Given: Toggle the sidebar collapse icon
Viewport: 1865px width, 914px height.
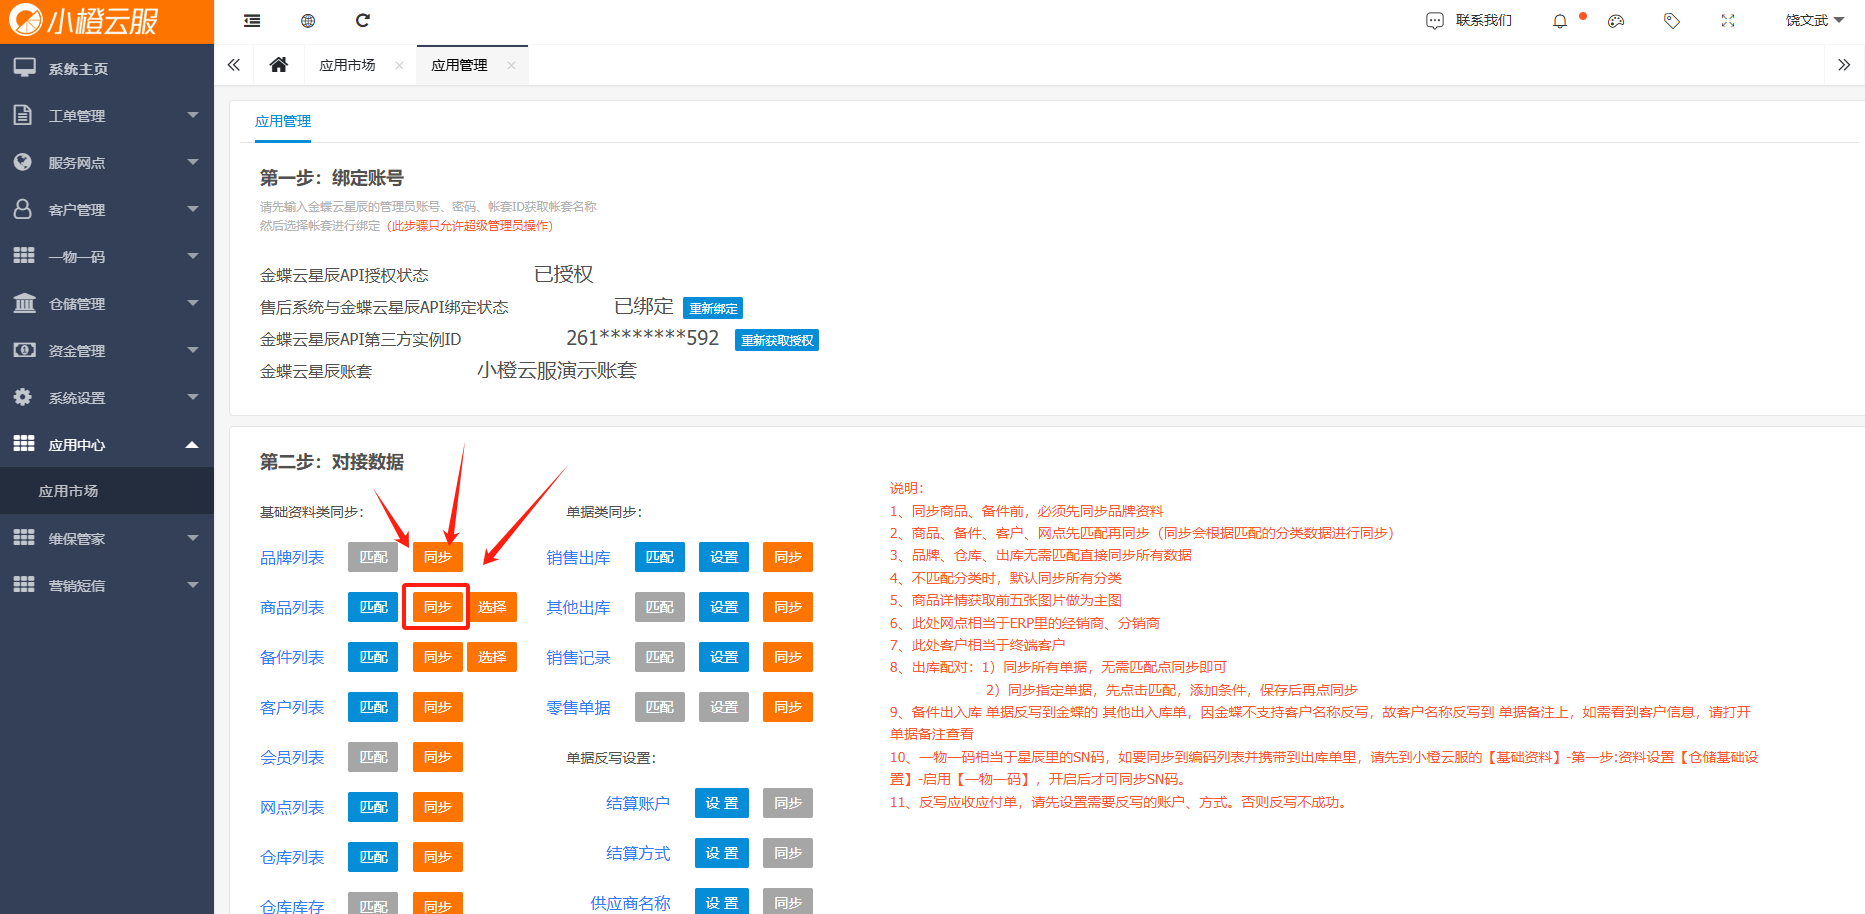Looking at the screenshot, I should pyautogui.click(x=252, y=21).
